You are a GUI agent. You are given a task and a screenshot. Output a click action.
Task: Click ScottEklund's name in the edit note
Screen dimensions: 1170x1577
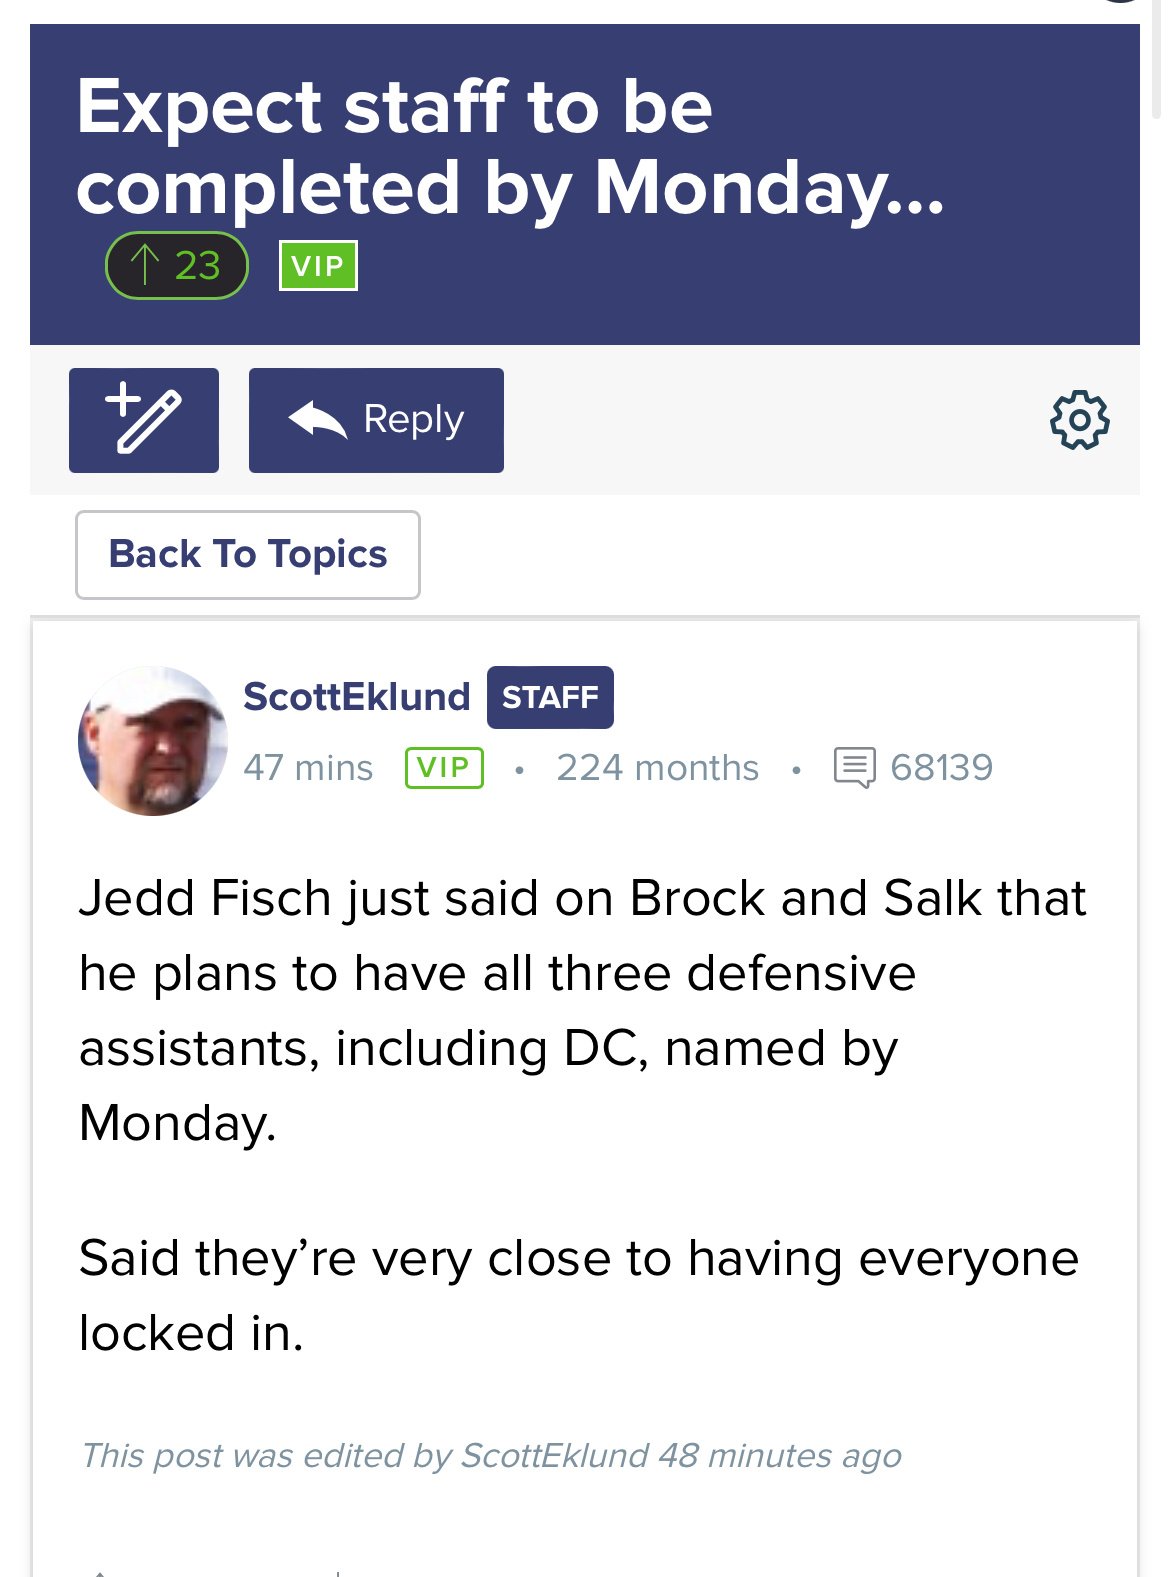[555, 1456]
